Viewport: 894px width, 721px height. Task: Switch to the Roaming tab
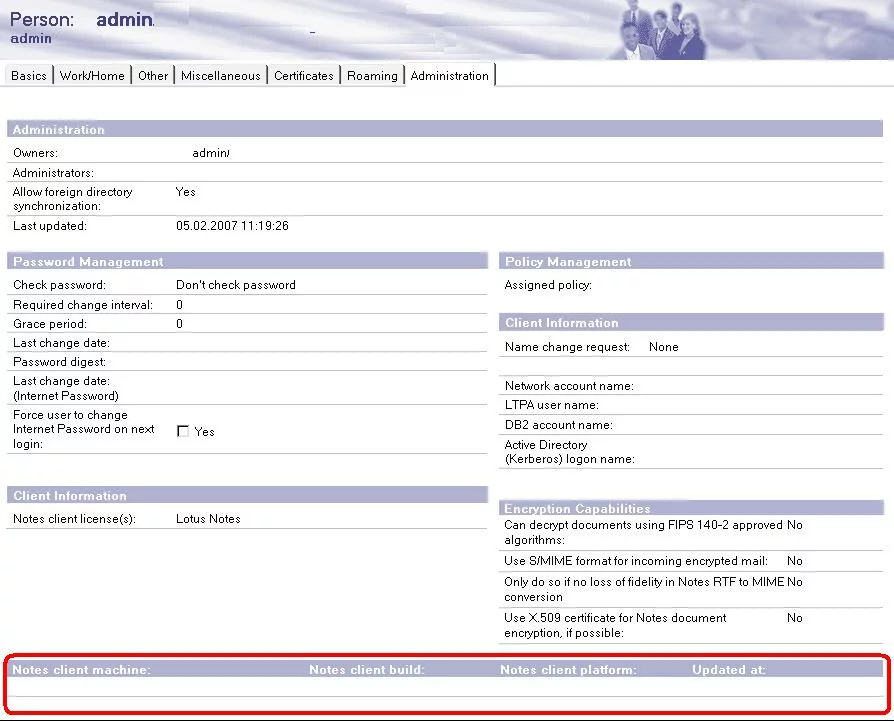point(372,76)
